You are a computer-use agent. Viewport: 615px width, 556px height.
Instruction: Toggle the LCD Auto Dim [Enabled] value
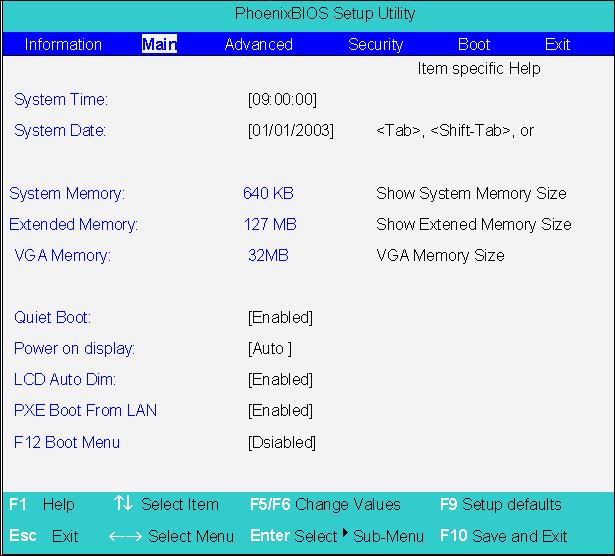[280, 379]
